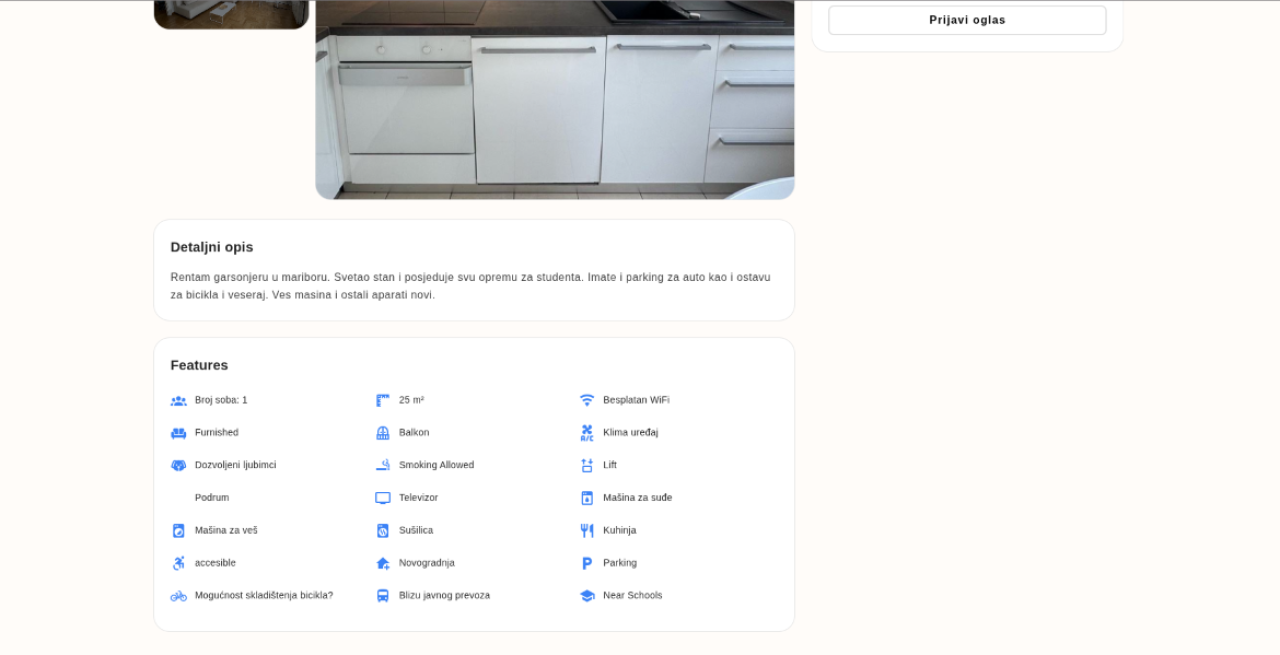Click the description paragraph starting Rentam garsonjeru
Viewport: 1280px width, 655px height.
471,286
